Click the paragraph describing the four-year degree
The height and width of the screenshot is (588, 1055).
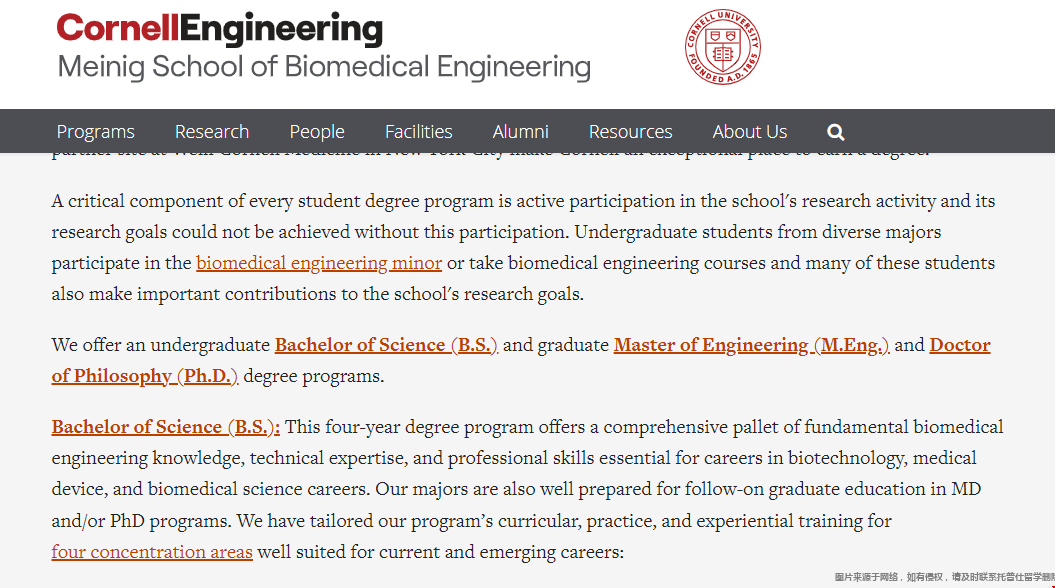[528, 490]
